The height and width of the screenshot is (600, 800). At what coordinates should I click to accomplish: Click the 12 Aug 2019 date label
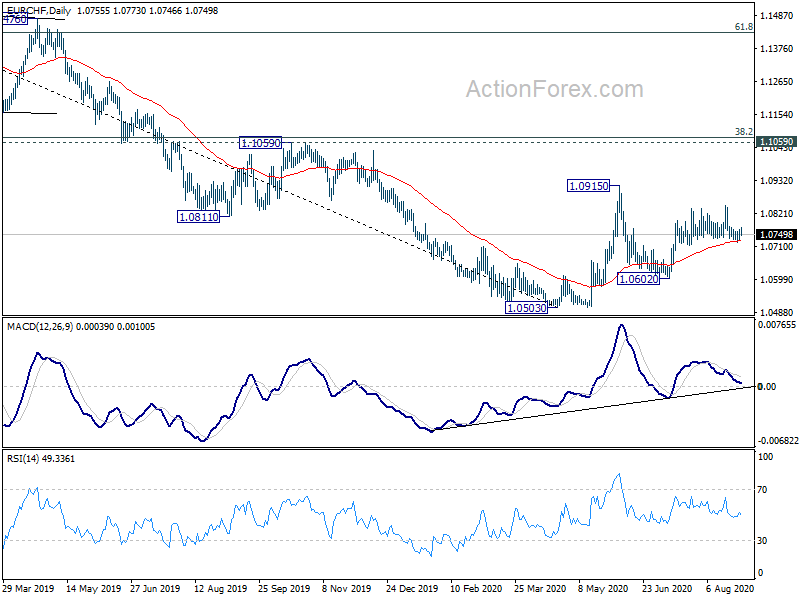(220, 588)
